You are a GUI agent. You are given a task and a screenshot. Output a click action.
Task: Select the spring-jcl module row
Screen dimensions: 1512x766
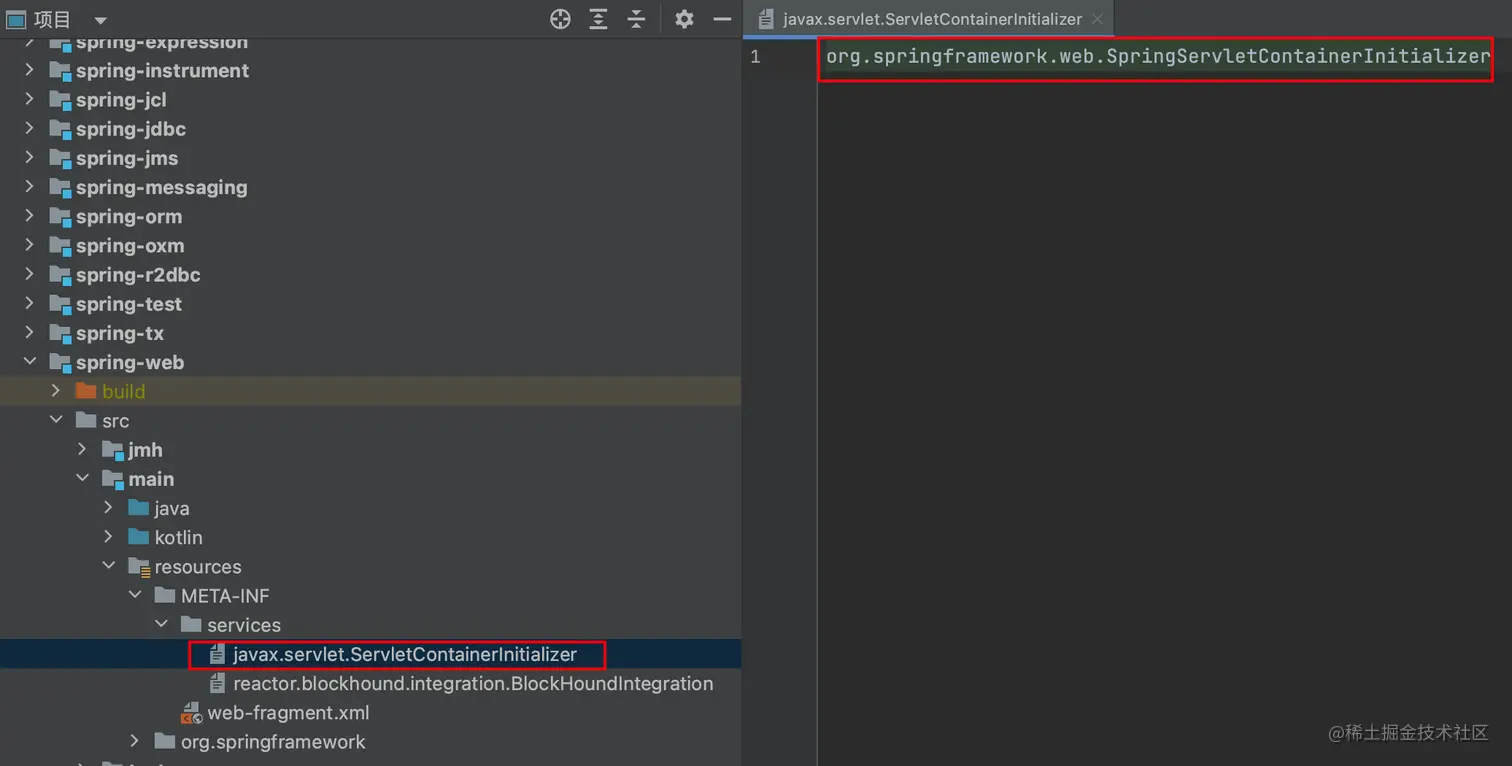(x=370, y=99)
